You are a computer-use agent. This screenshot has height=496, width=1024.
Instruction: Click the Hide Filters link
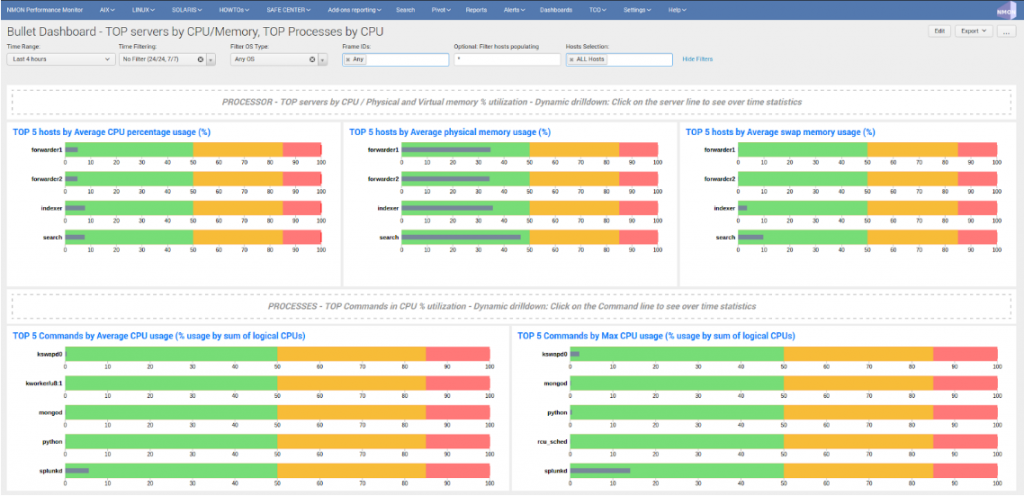697,60
